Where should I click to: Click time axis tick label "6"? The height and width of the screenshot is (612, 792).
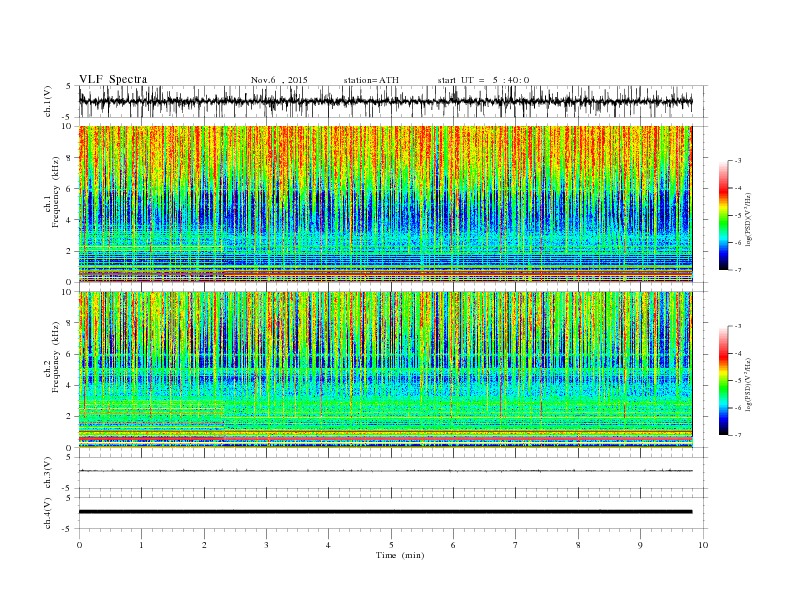pyautogui.click(x=453, y=545)
